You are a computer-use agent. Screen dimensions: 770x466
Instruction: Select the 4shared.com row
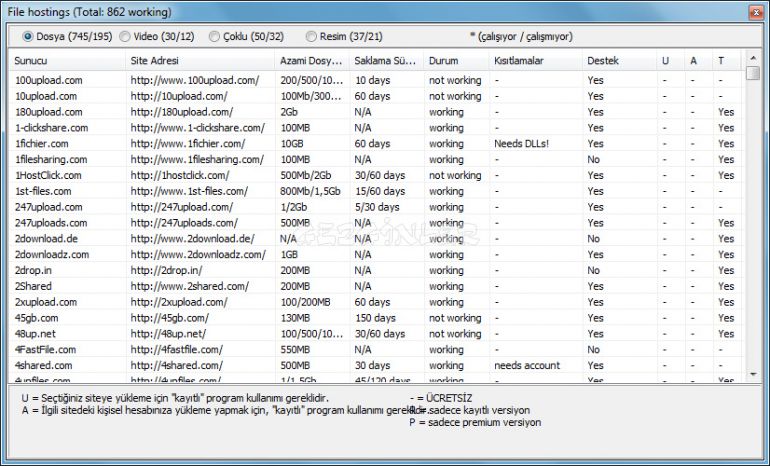pos(376,365)
